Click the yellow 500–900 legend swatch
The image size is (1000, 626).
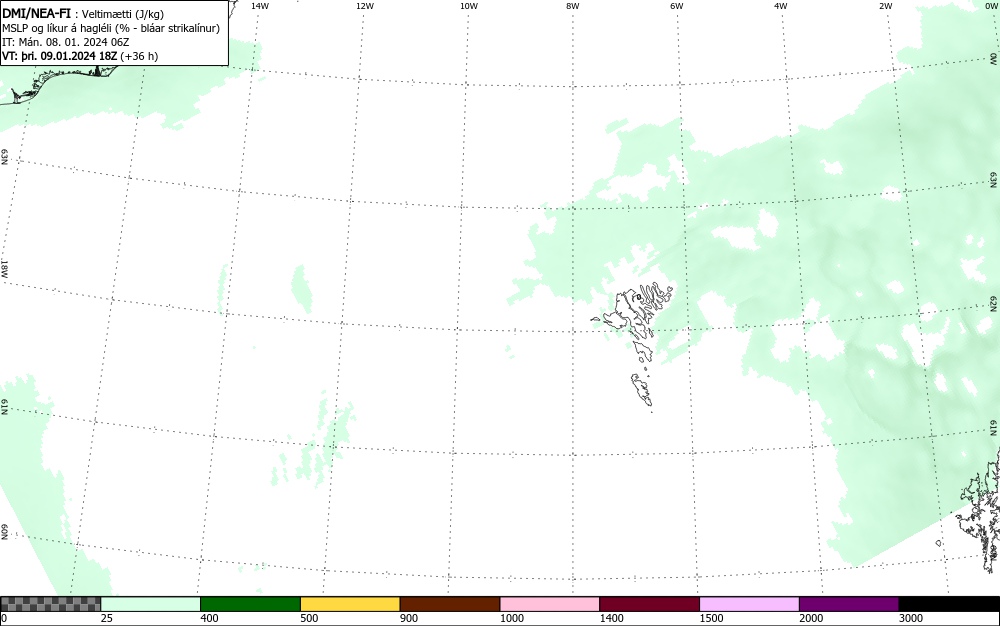350,604
